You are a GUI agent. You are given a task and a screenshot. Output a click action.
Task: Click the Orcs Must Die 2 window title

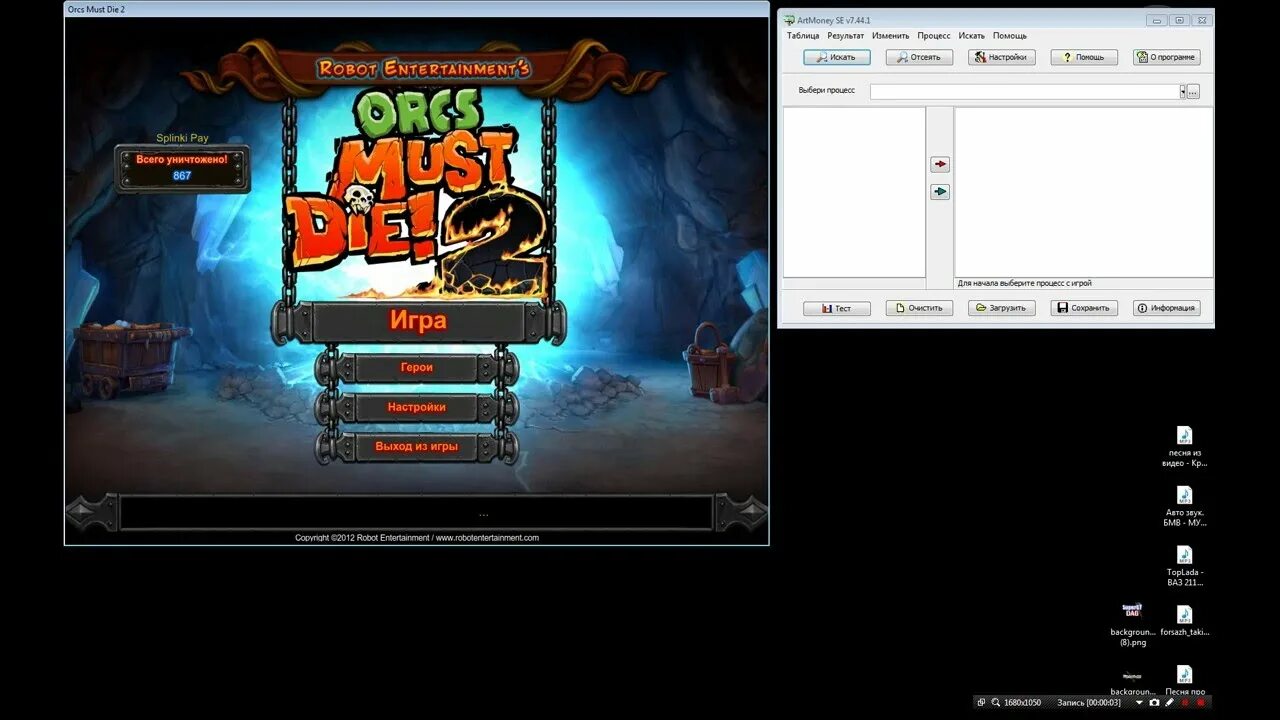pyautogui.click(x=97, y=9)
